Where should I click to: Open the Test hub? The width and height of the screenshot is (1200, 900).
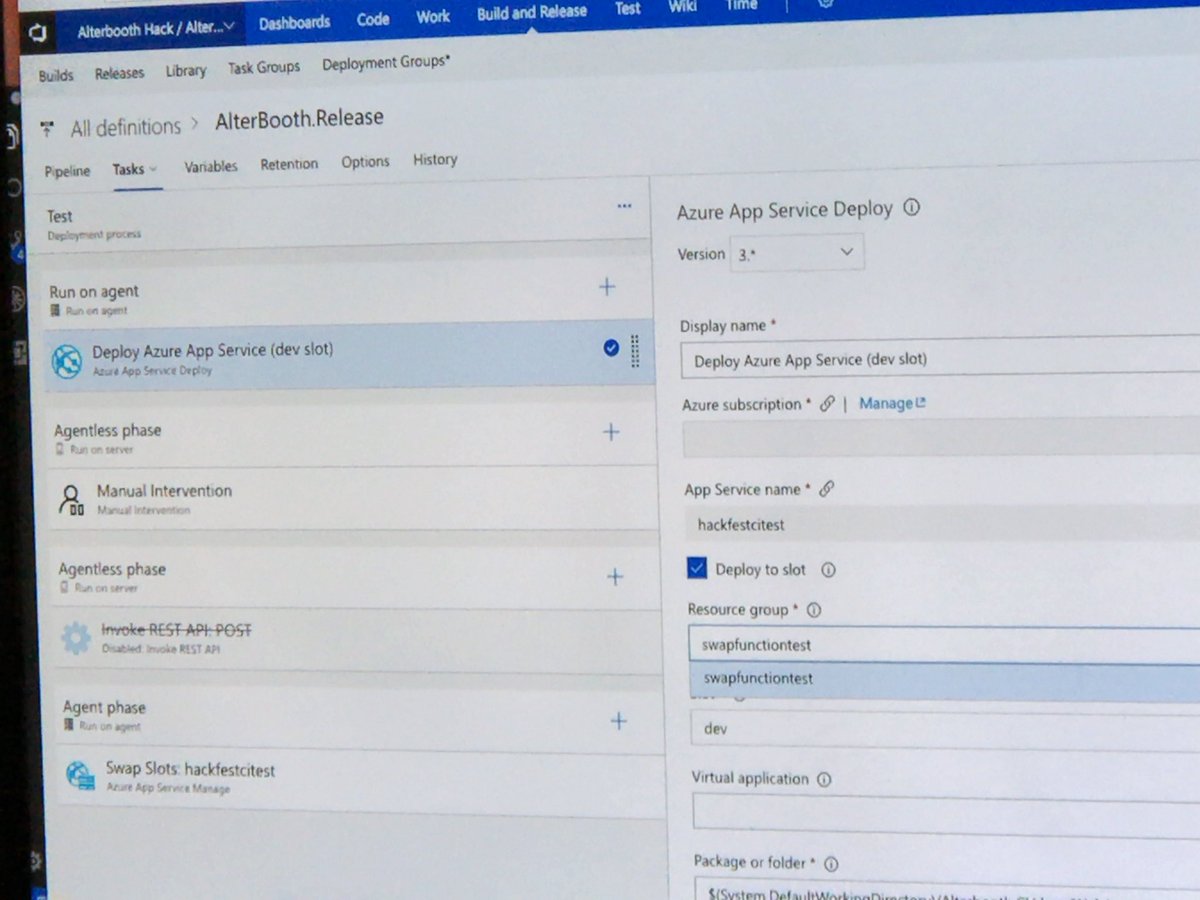pyautogui.click(x=628, y=9)
